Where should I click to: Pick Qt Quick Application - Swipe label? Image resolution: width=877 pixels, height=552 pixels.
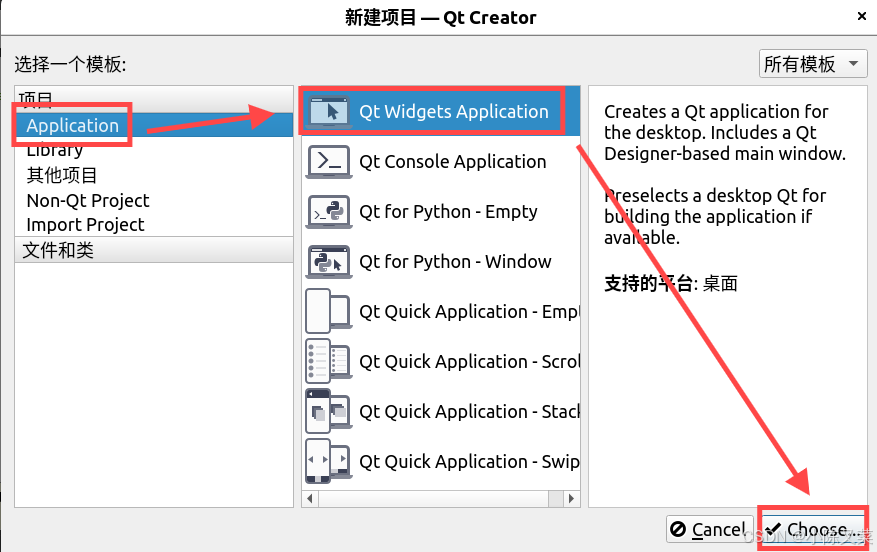[469, 461]
